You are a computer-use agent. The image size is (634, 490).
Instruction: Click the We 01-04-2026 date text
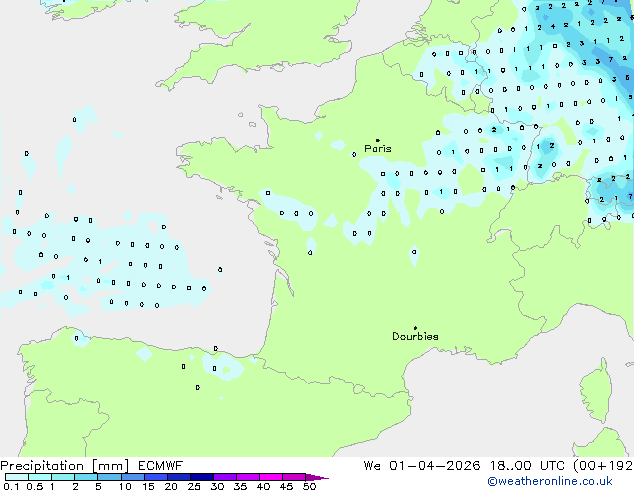point(422,466)
